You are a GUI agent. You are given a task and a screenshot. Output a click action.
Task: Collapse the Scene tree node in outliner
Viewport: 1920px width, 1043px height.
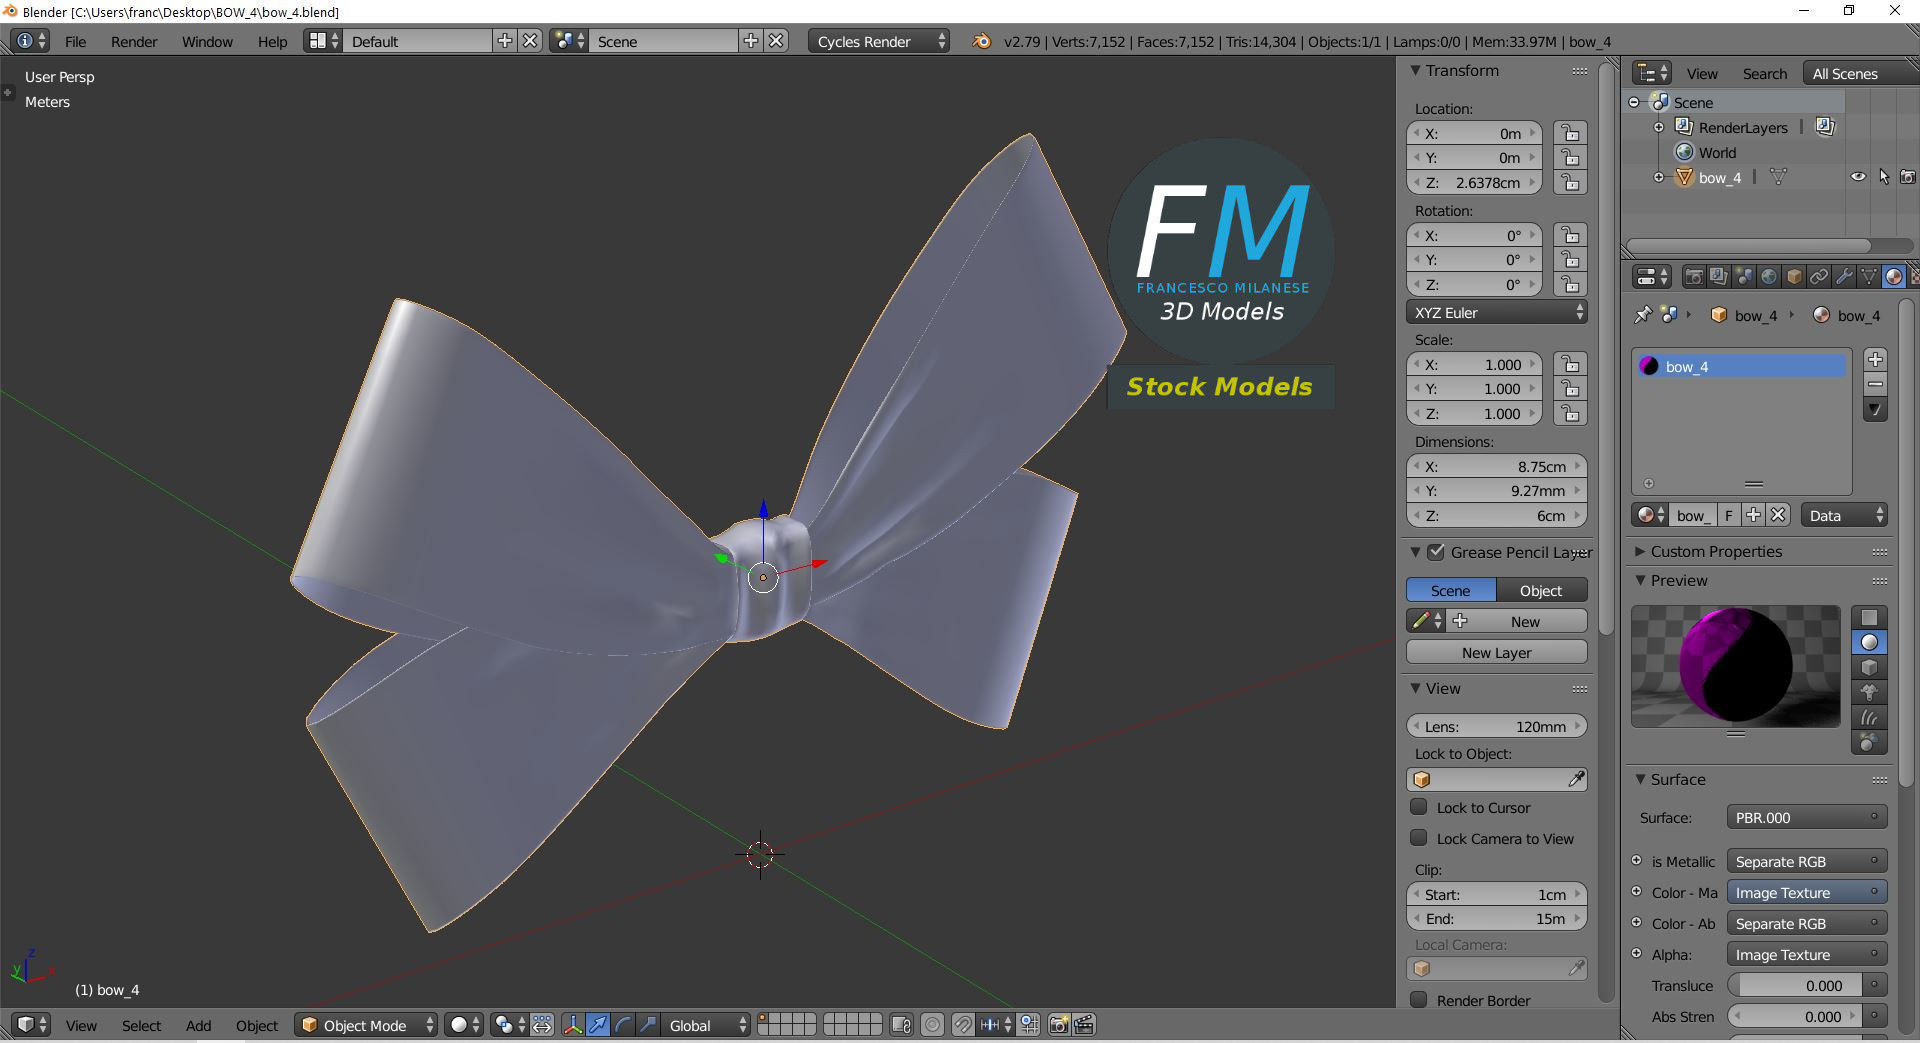click(x=1634, y=102)
